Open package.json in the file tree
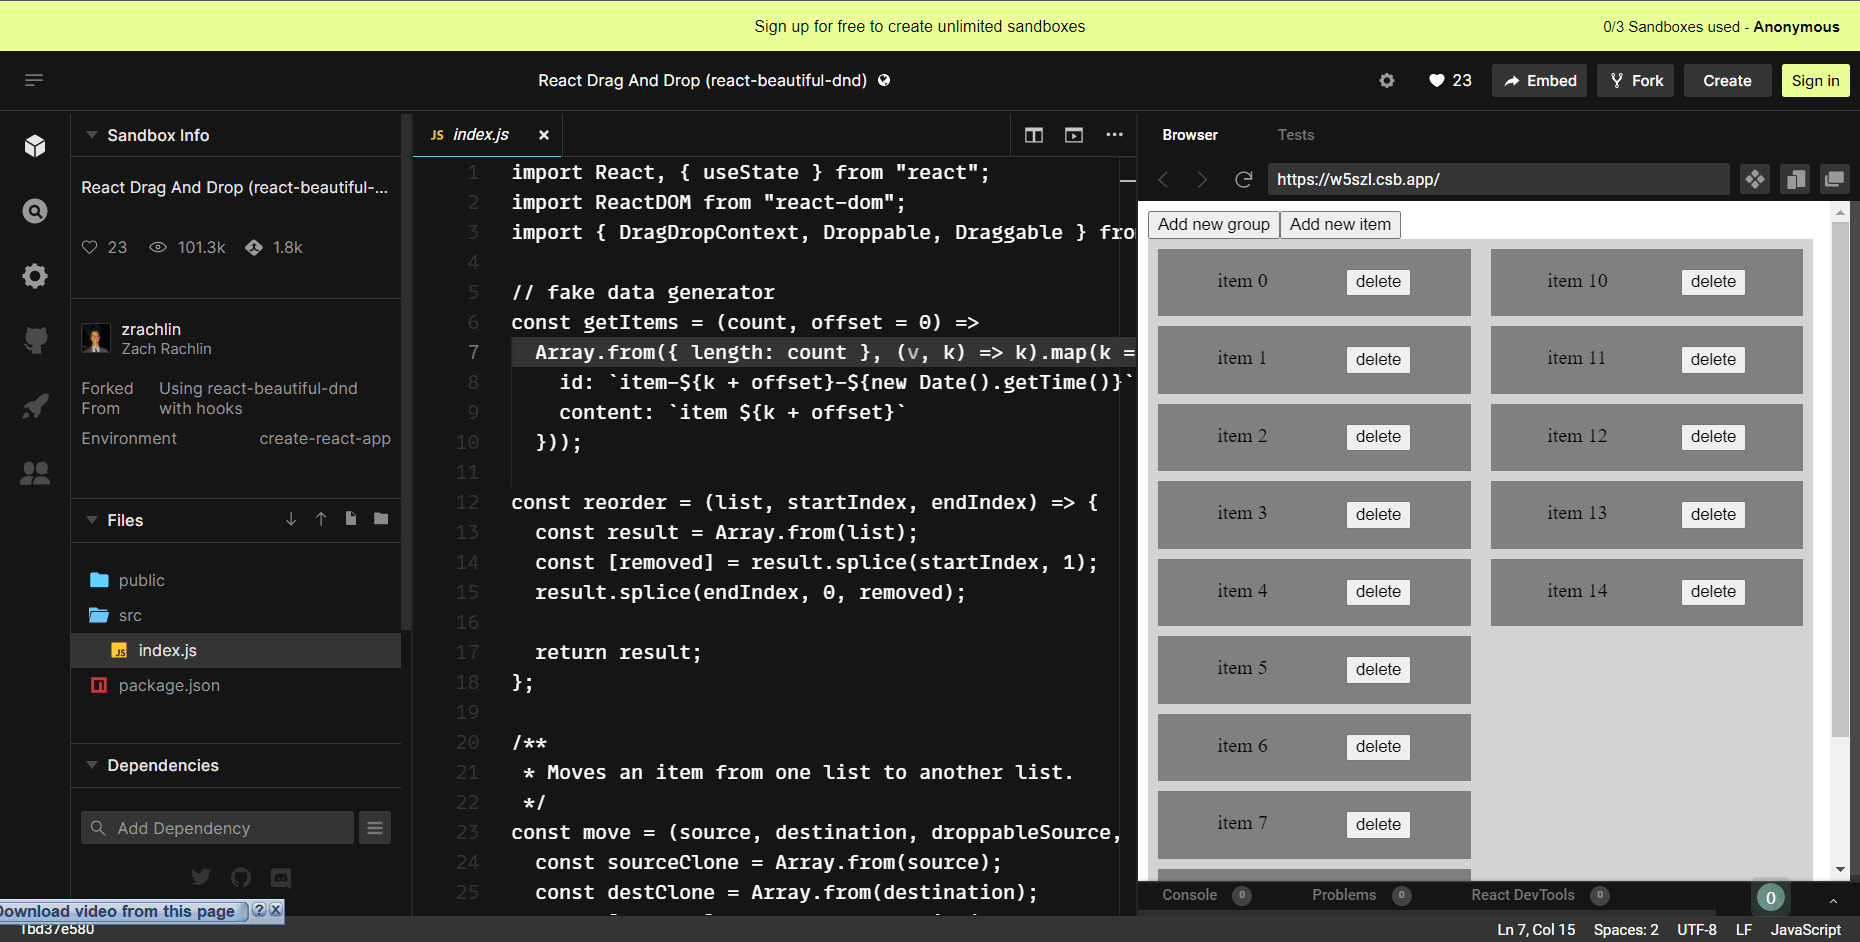Image resolution: width=1860 pixels, height=942 pixels. coord(236,685)
